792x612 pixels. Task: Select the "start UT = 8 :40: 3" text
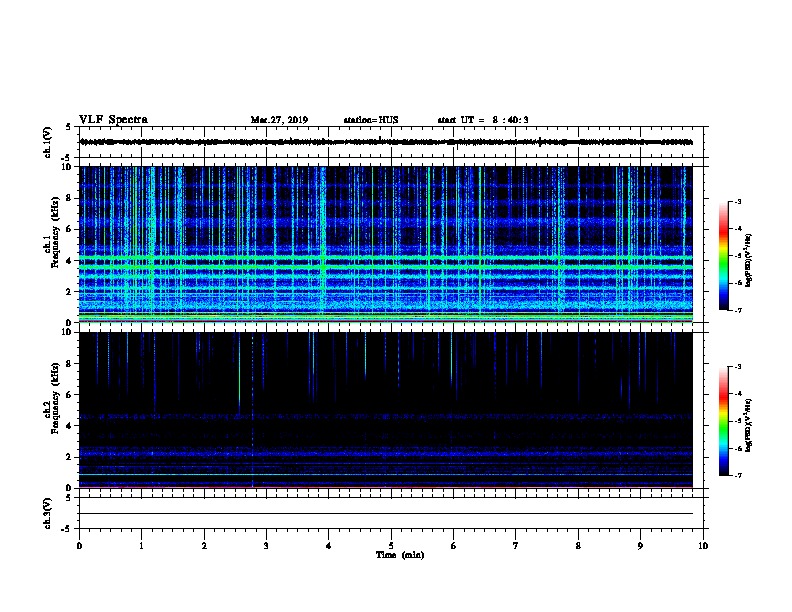click(483, 120)
